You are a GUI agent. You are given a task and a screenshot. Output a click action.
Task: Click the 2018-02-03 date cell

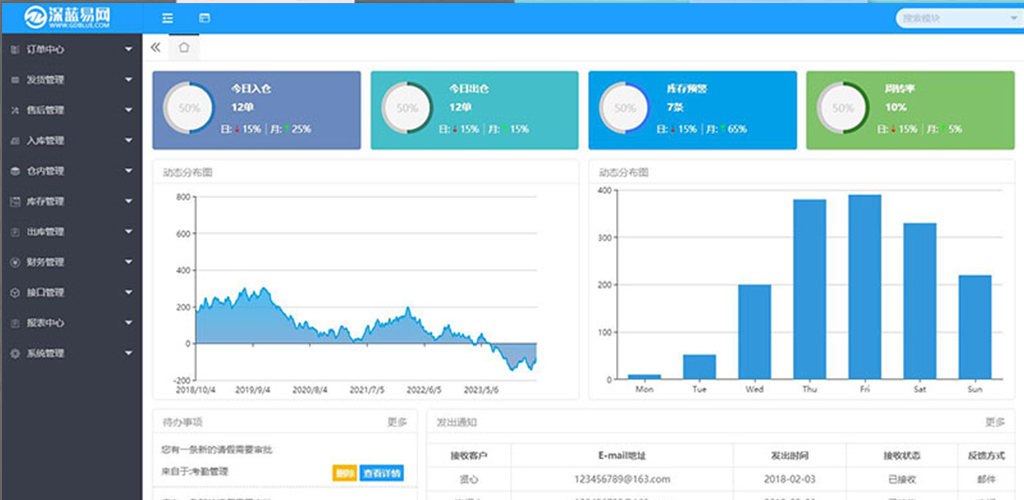pyautogui.click(x=790, y=479)
